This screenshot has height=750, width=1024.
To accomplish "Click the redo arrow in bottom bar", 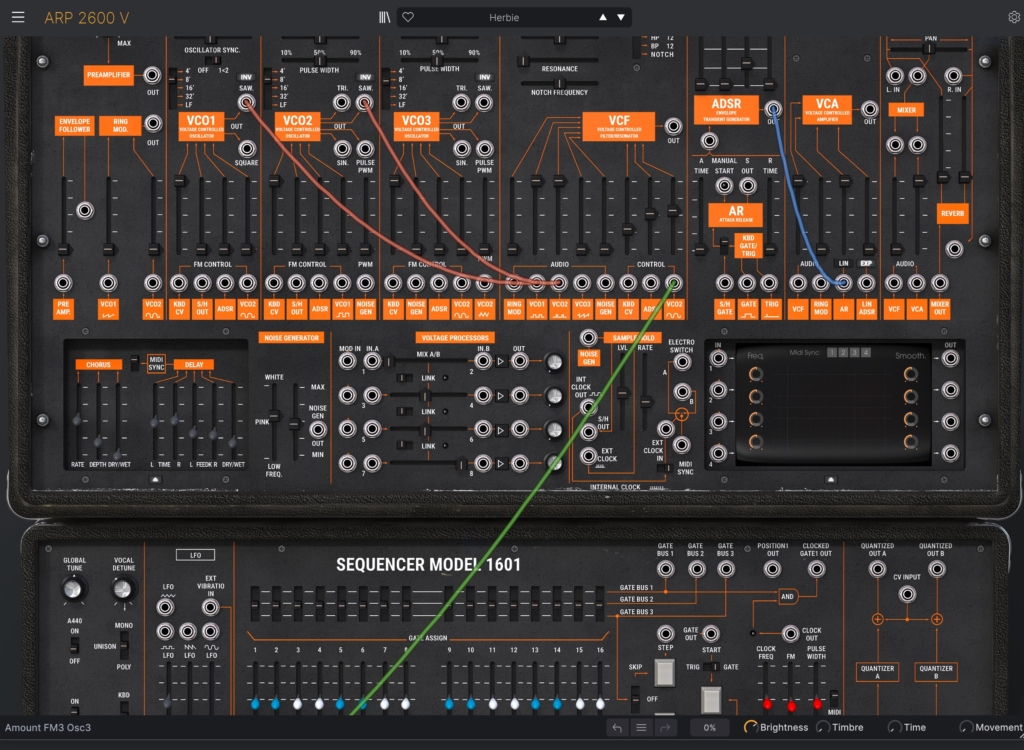I will [666, 728].
